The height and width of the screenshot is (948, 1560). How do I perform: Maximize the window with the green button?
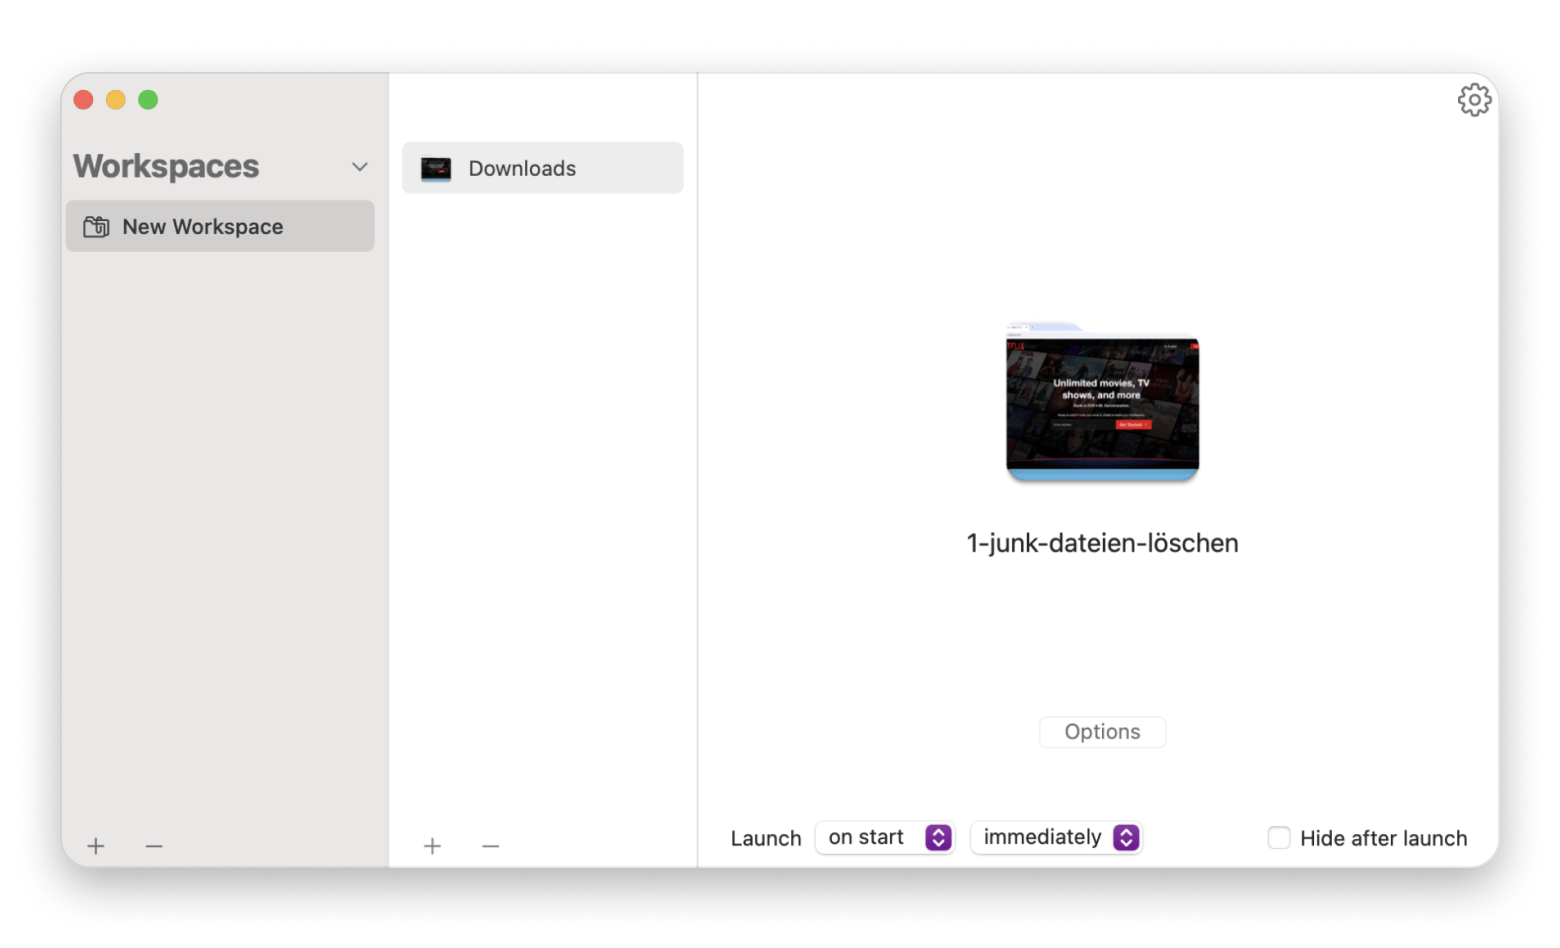(x=148, y=100)
